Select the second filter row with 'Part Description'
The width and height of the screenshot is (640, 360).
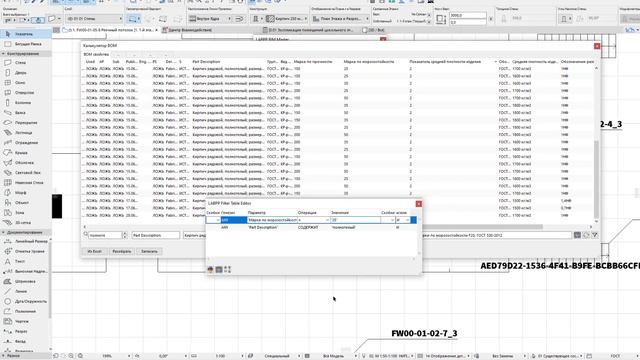click(x=312, y=227)
